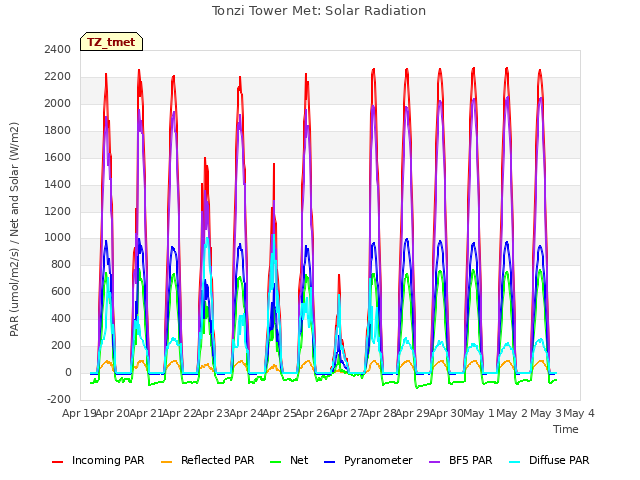Click the red Incoming PAR legend swatch

tap(58, 462)
